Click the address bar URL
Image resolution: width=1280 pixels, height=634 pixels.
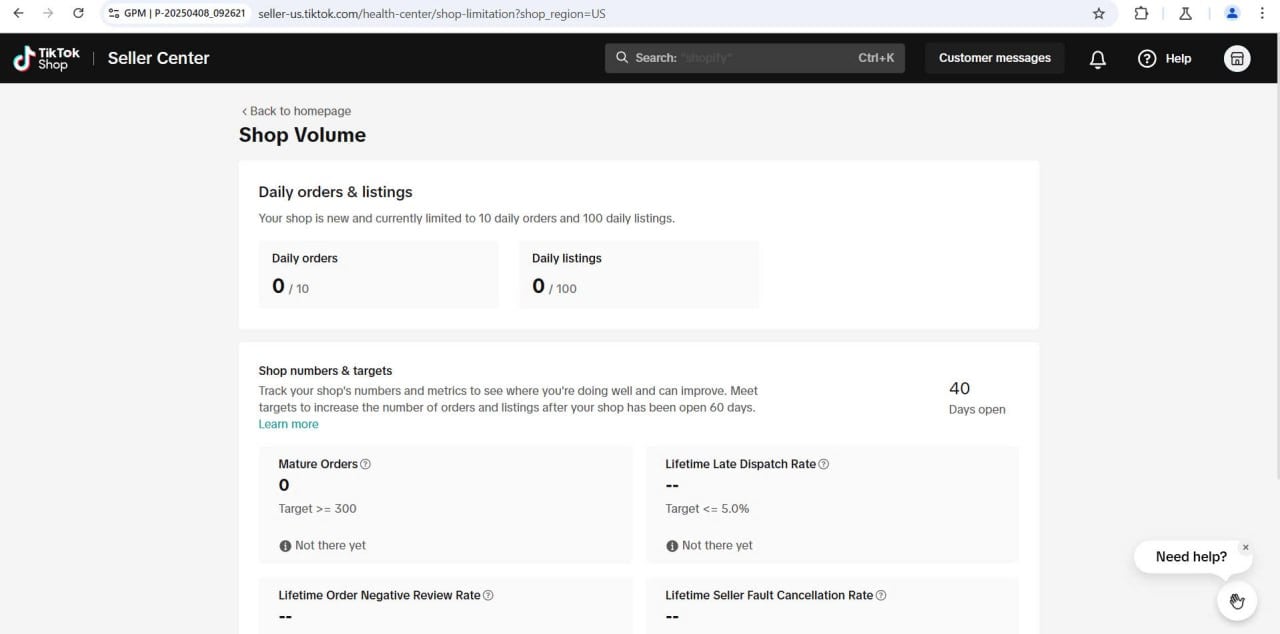[431, 14]
